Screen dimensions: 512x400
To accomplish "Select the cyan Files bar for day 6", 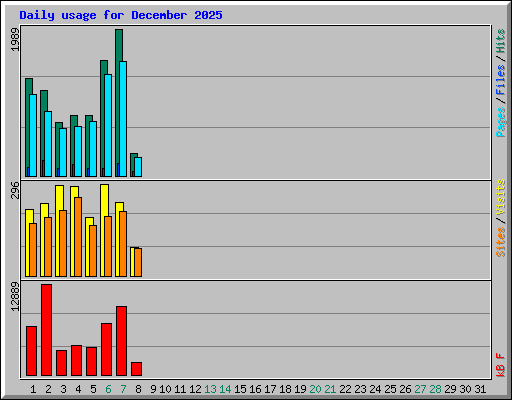I will pos(108,125).
